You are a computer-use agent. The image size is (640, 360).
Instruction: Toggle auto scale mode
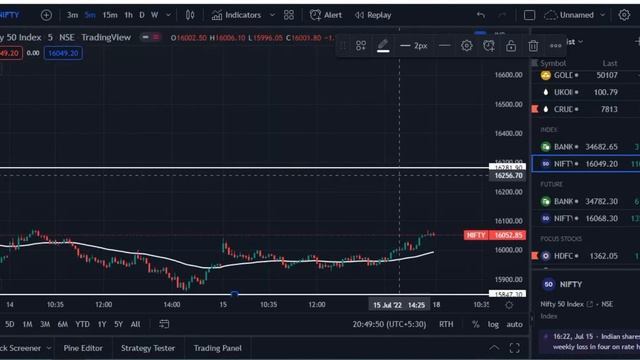tap(514, 324)
